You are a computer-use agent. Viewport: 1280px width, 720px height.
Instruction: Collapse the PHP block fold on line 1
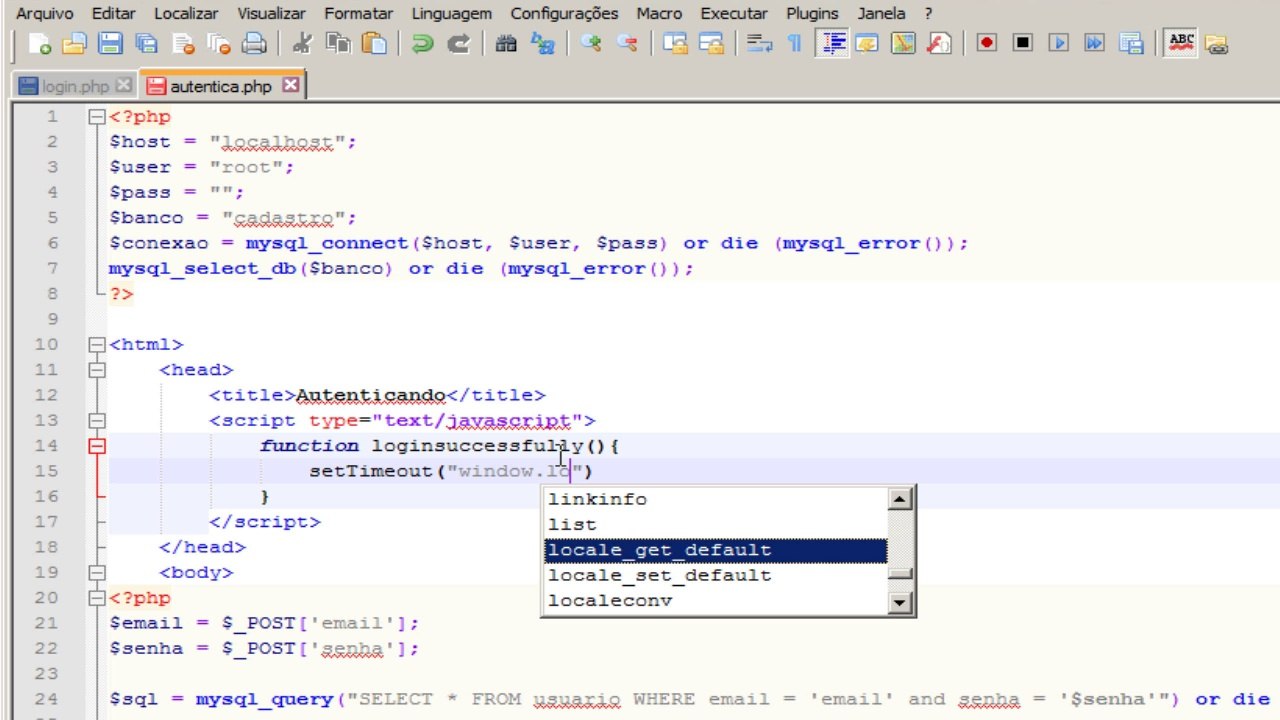click(x=97, y=117)
